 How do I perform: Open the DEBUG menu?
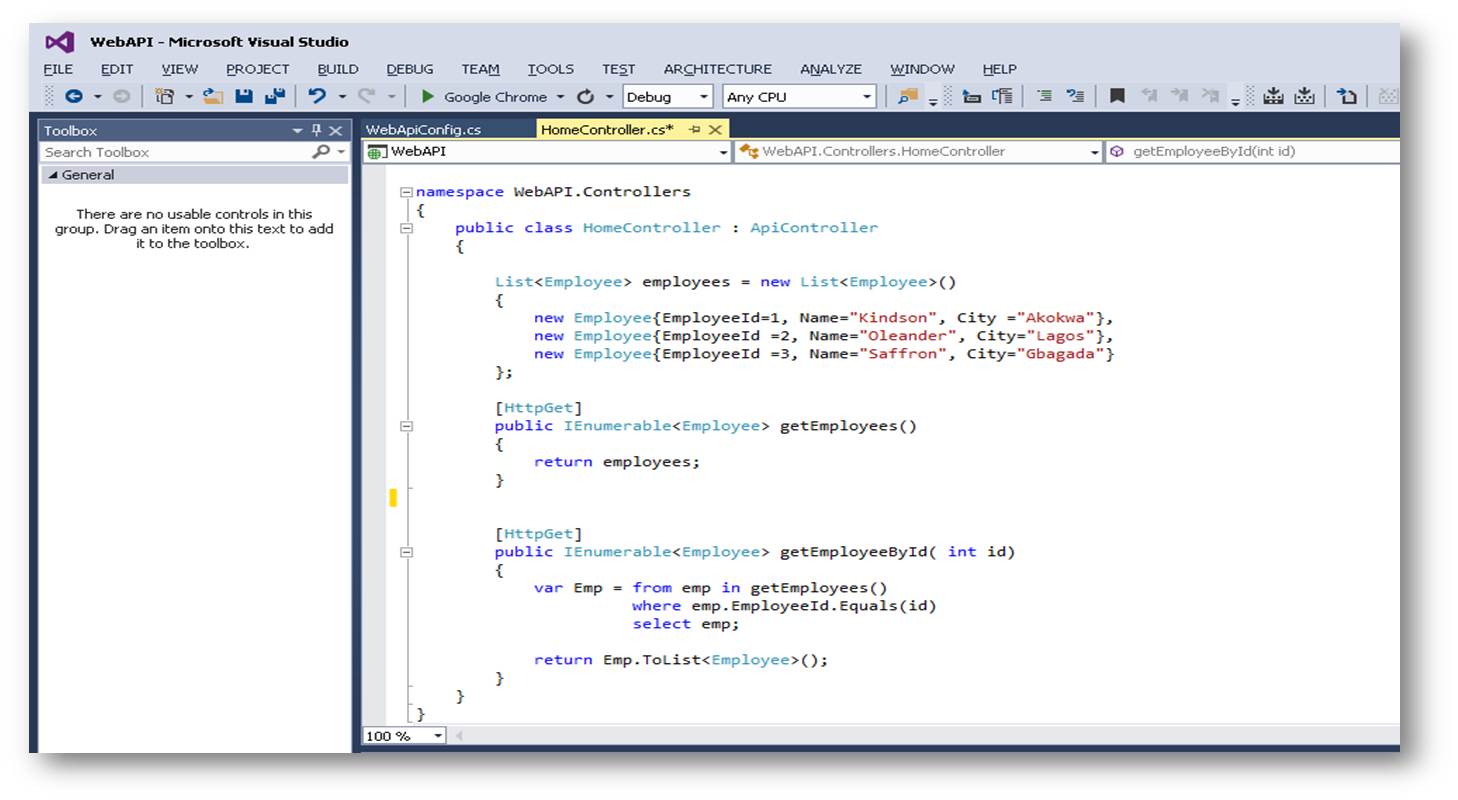(409, 69)
